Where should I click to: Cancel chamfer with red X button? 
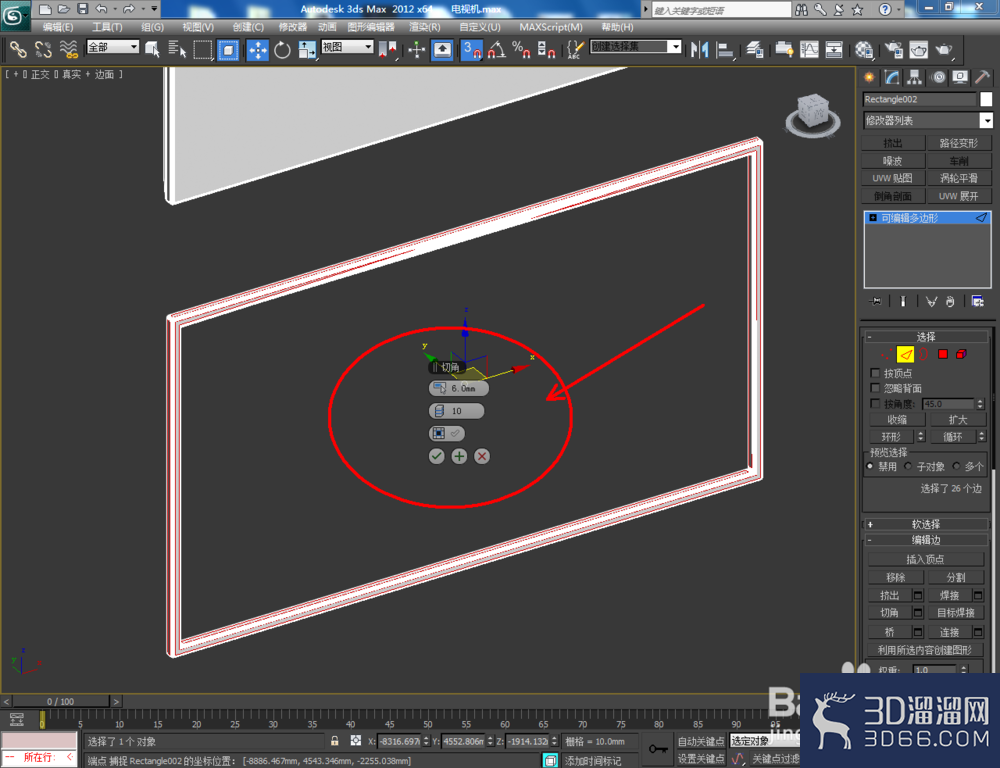482,456
